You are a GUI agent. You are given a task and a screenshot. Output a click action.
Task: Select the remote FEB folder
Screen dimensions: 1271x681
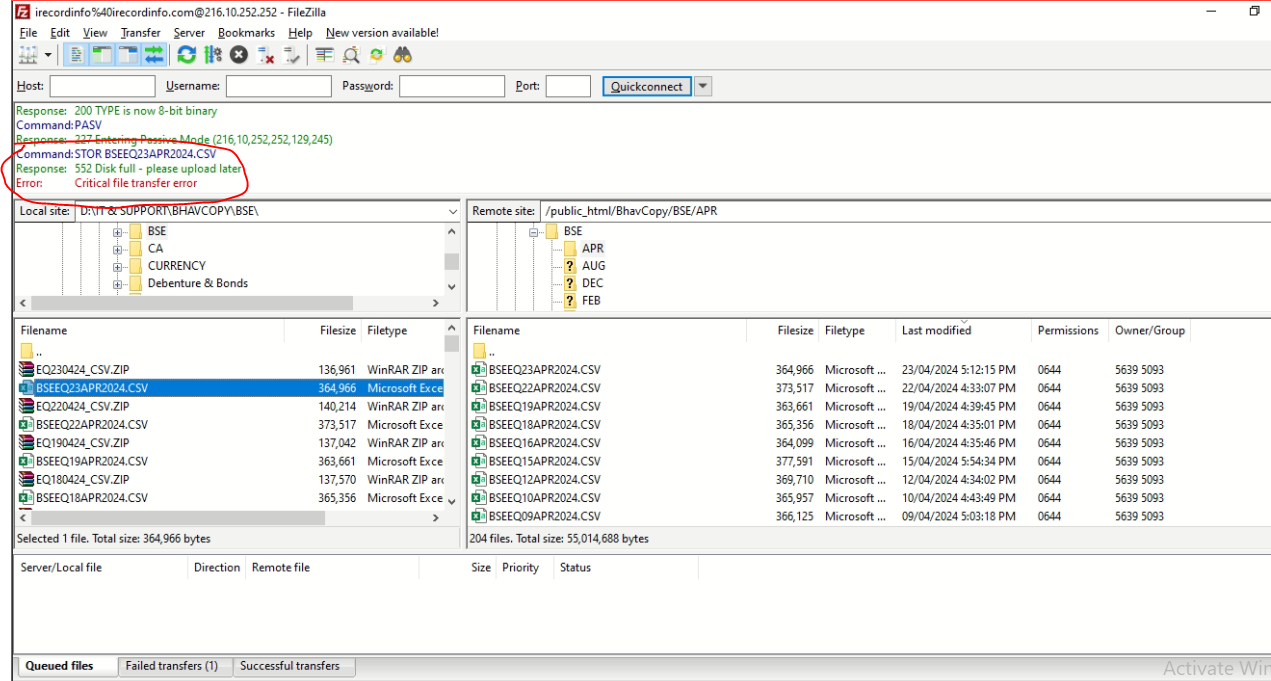tap(591, 300)
